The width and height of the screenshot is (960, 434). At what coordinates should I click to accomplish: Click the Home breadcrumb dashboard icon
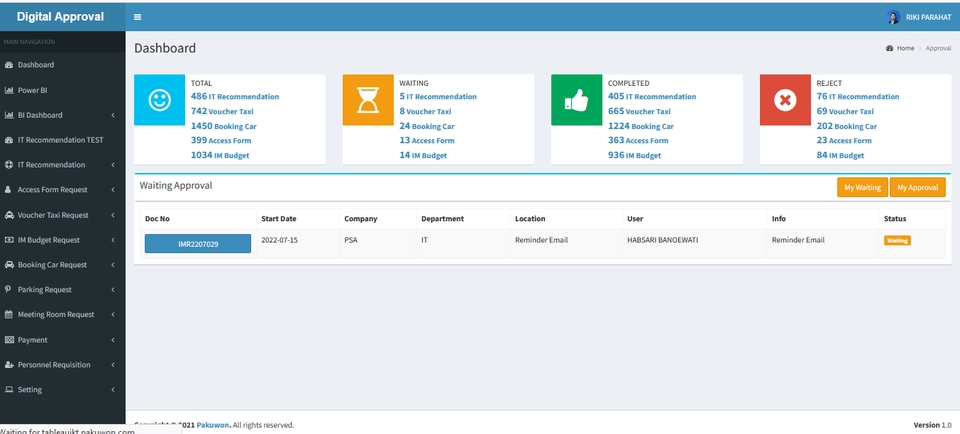pos(890,48)
